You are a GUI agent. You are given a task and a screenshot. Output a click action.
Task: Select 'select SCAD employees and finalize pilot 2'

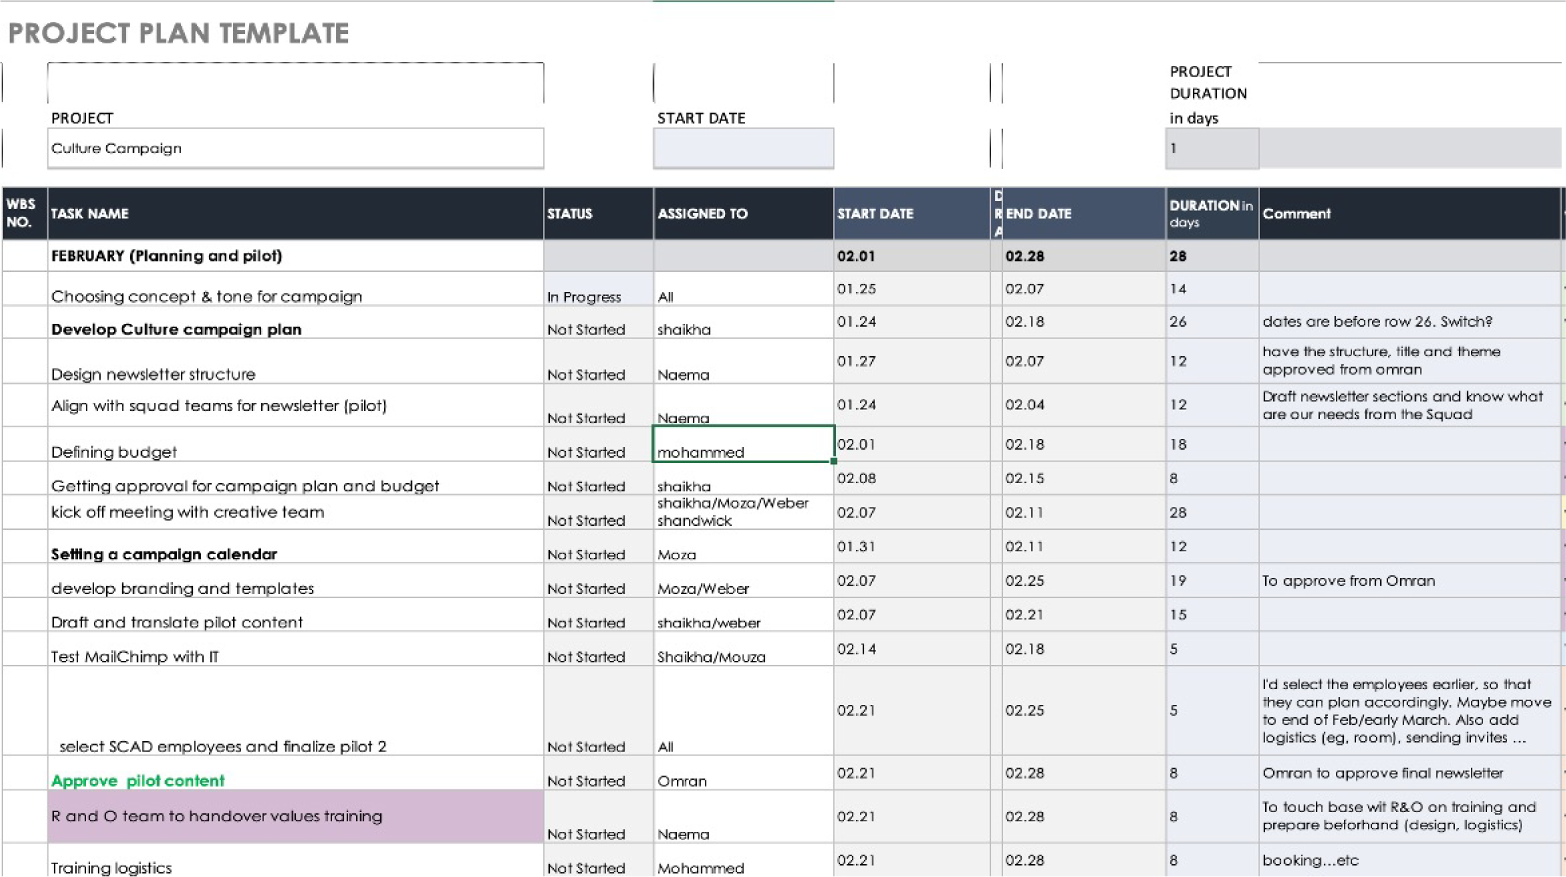296,710
